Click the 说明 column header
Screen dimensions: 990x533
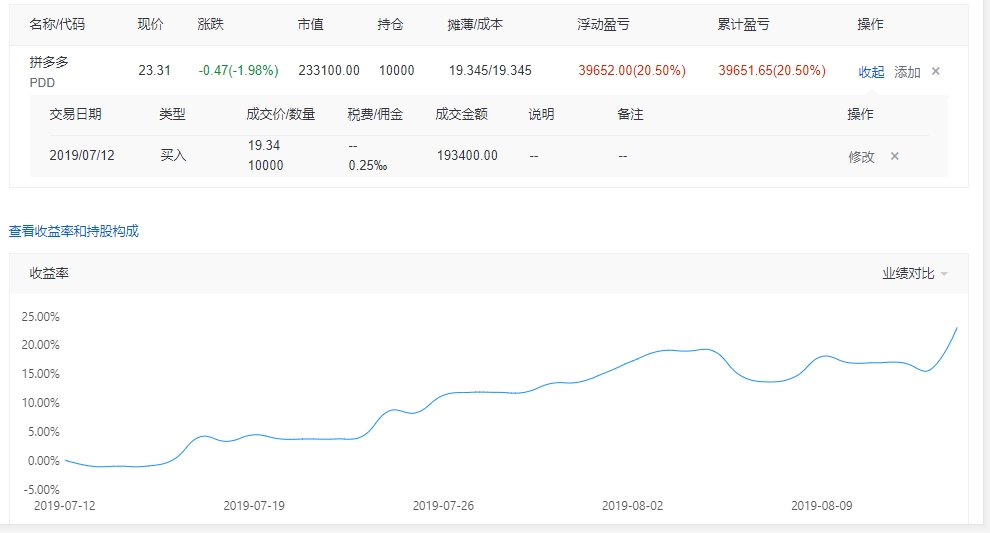tap(541, 114)
